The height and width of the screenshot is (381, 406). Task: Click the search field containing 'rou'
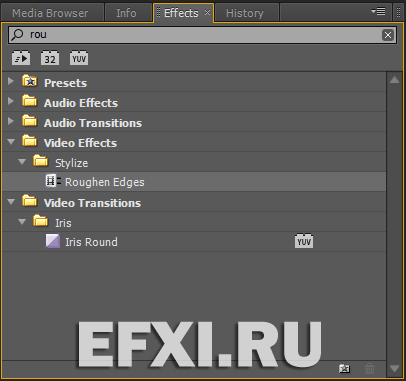(202, 35)
